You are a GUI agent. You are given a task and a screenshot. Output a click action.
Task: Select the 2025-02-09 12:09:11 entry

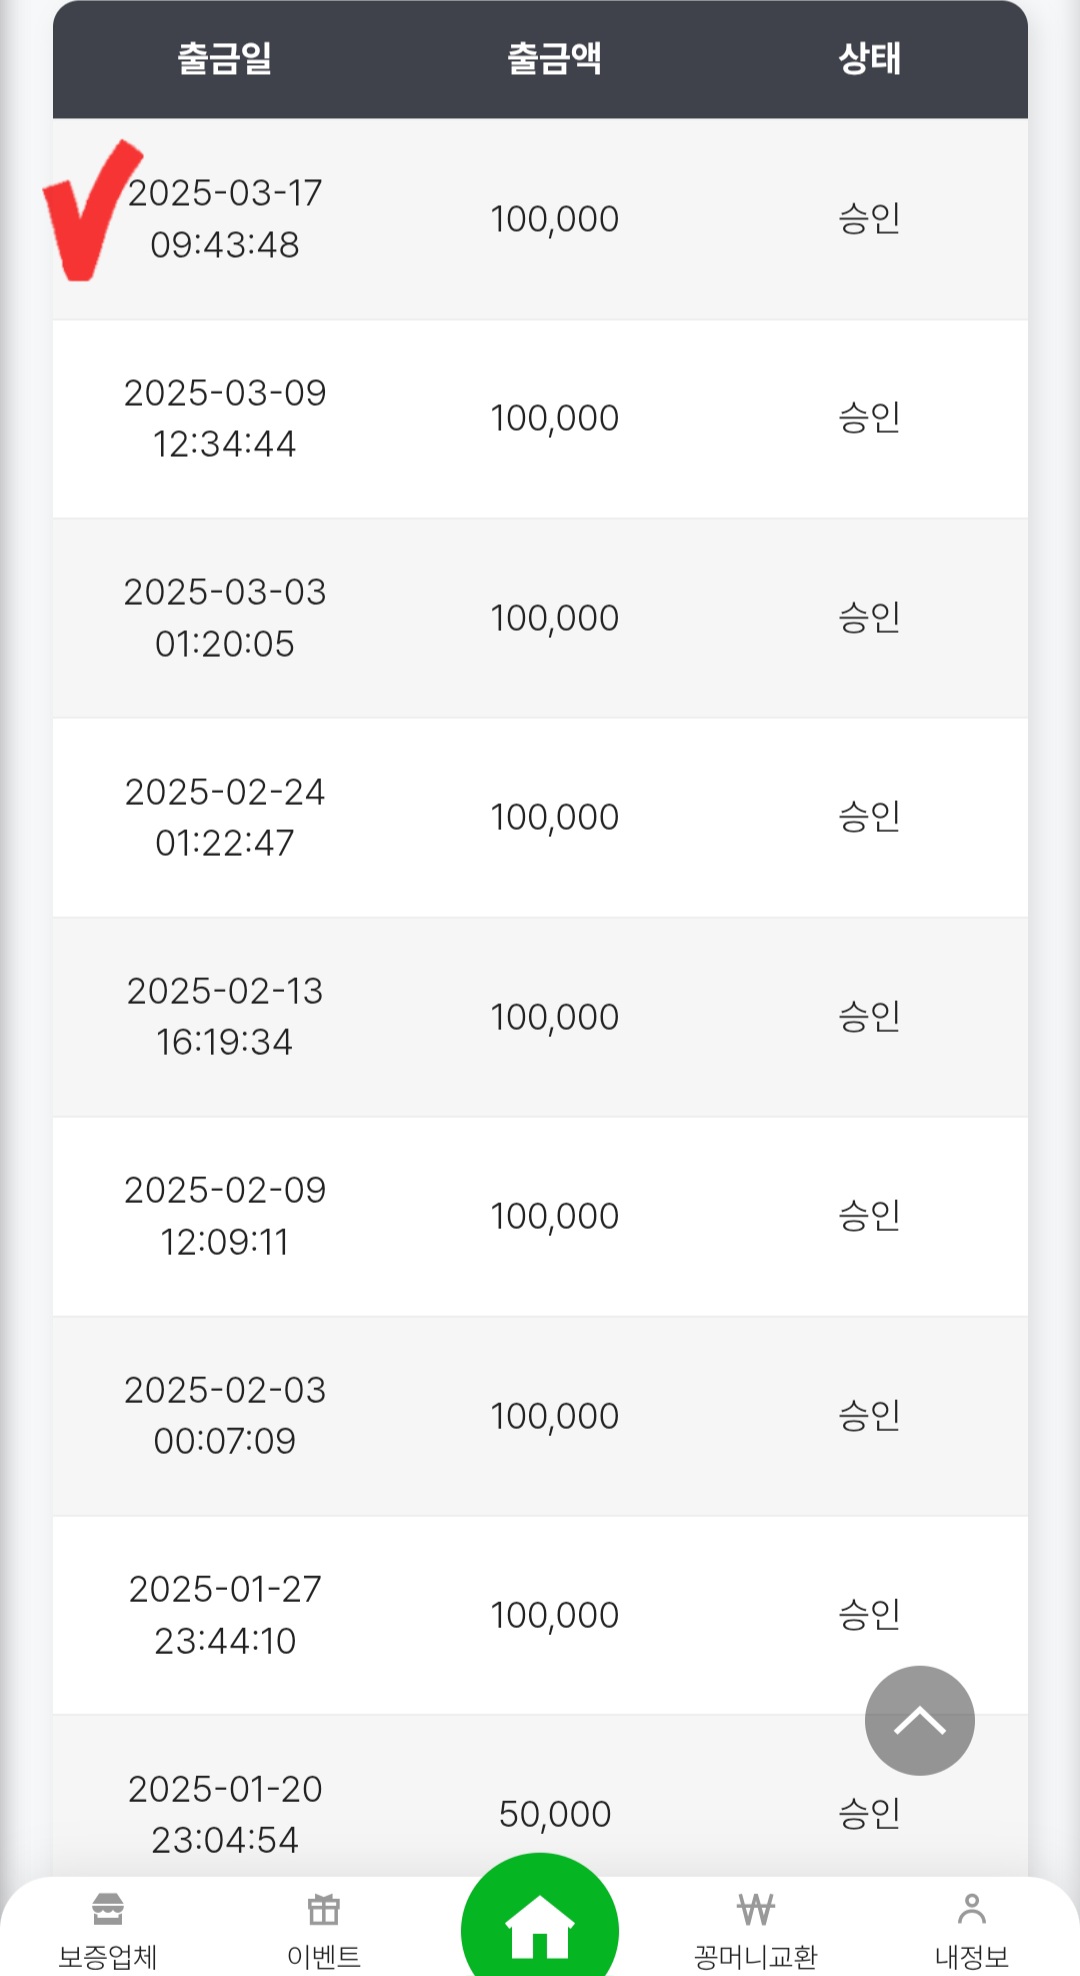point(225,1216)
